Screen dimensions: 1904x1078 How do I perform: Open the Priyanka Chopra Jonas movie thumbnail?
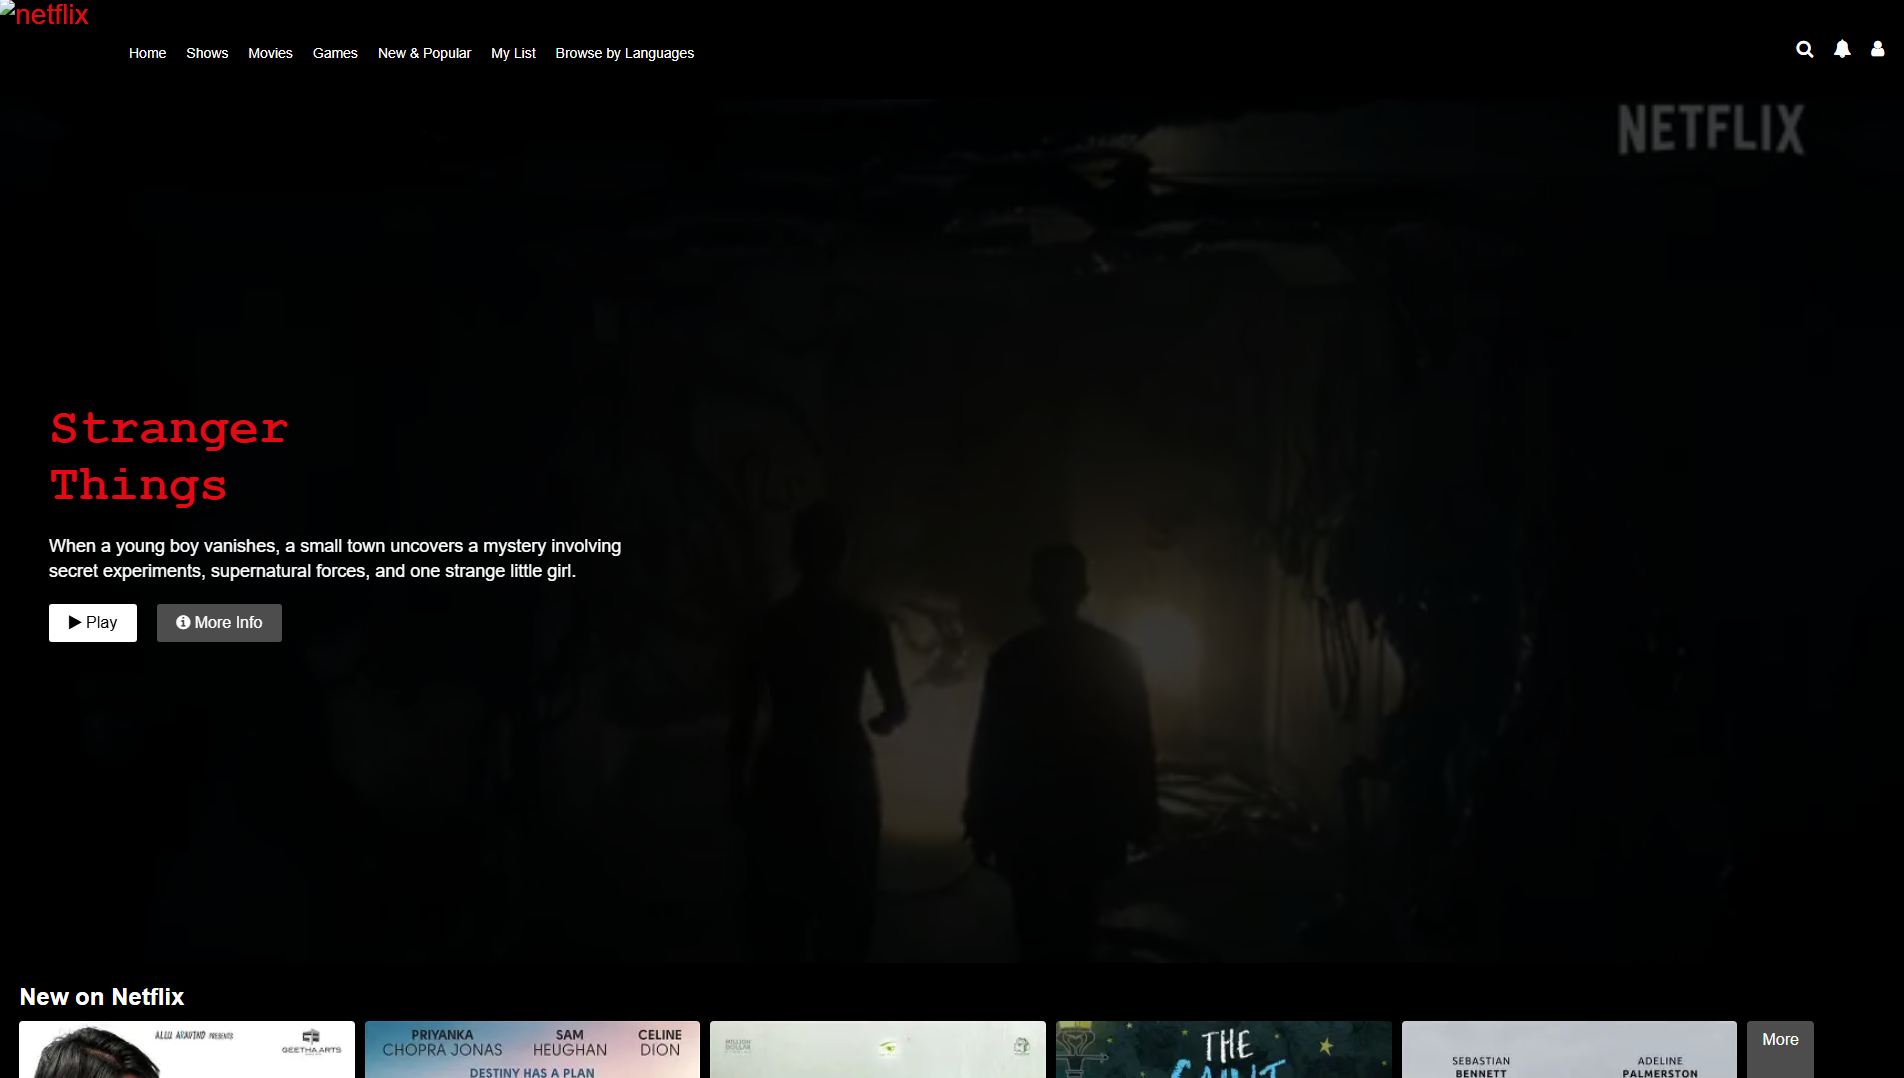(x=532, y=1049)
